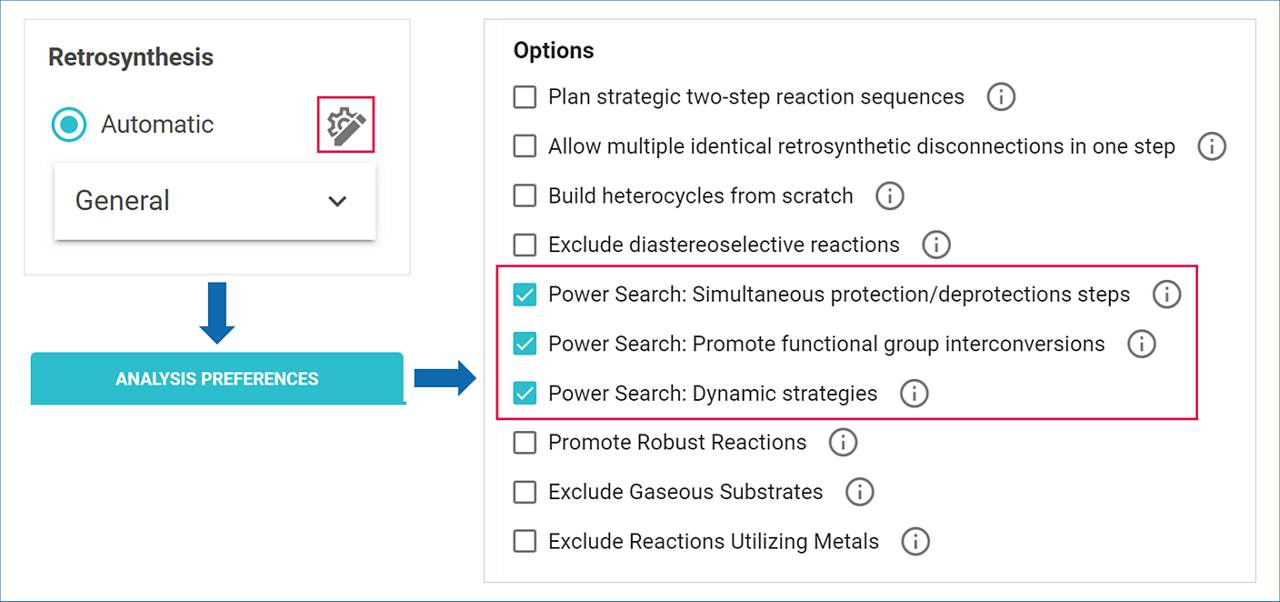Tick the Promote Robust Reactions checkbox

pyautogui.click(x=525, y=442)
